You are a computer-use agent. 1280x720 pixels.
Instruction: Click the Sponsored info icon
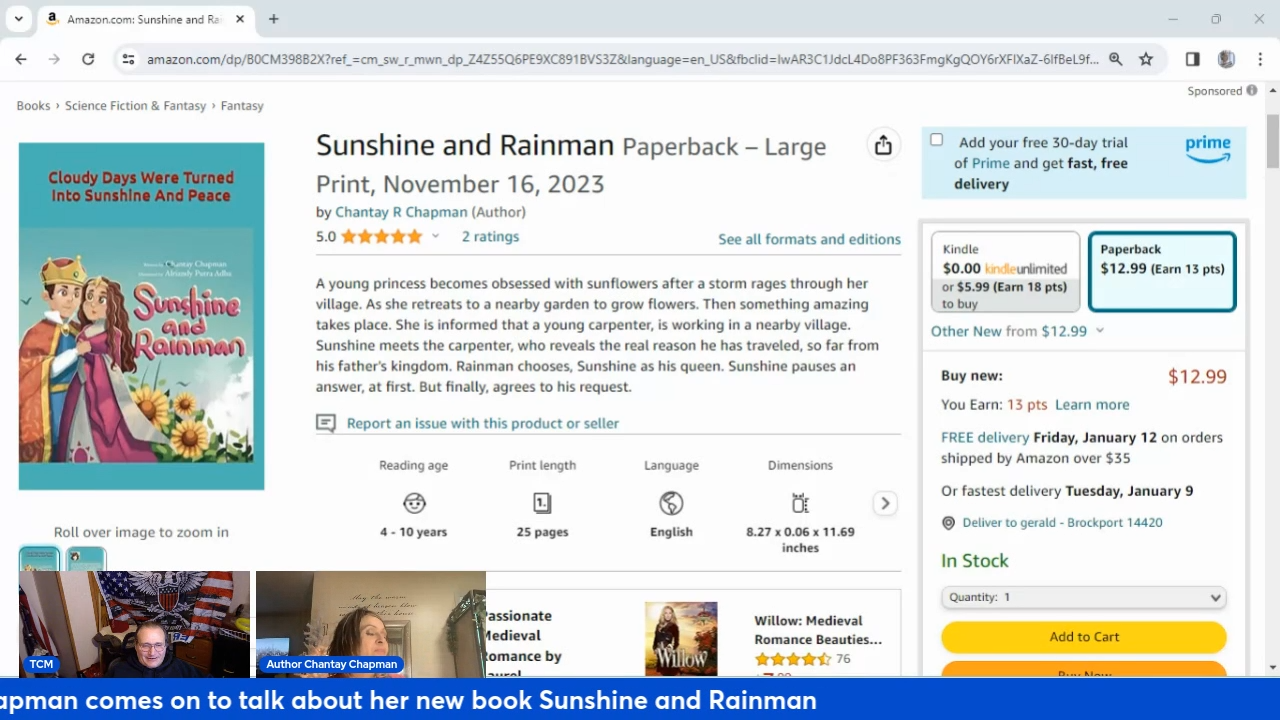point(1251,91)
